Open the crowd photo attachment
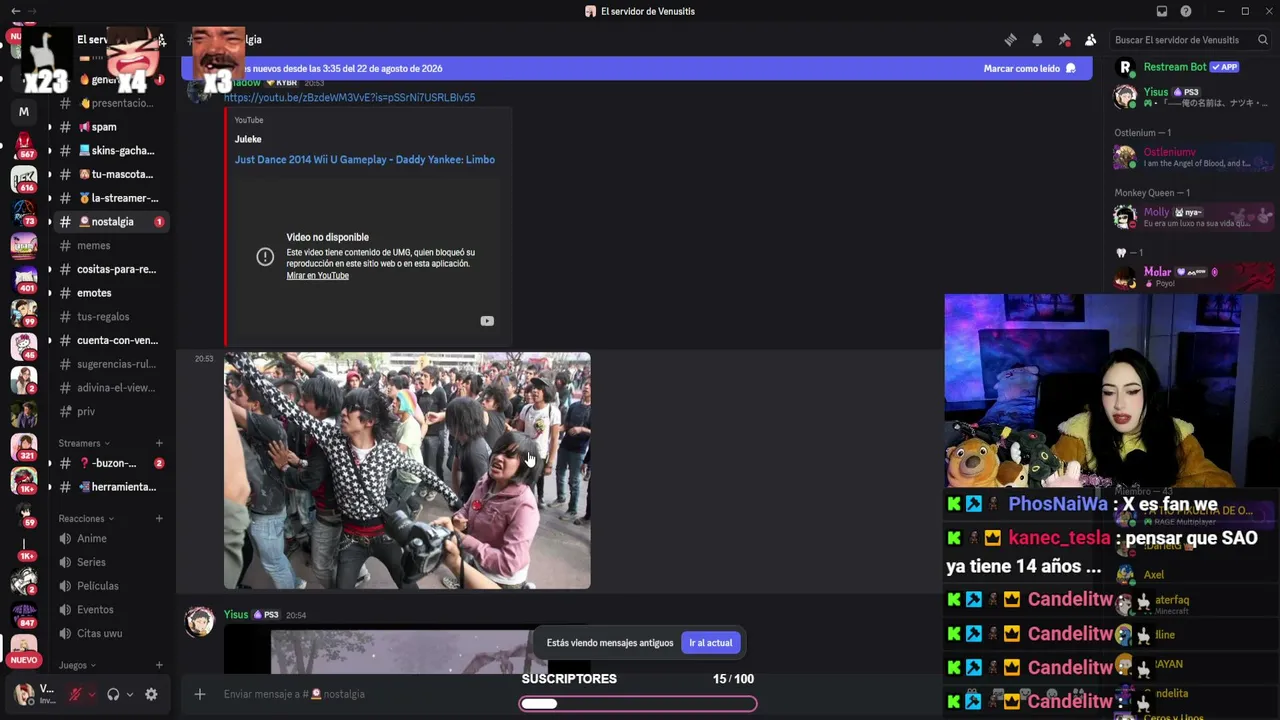 point(407,471)
